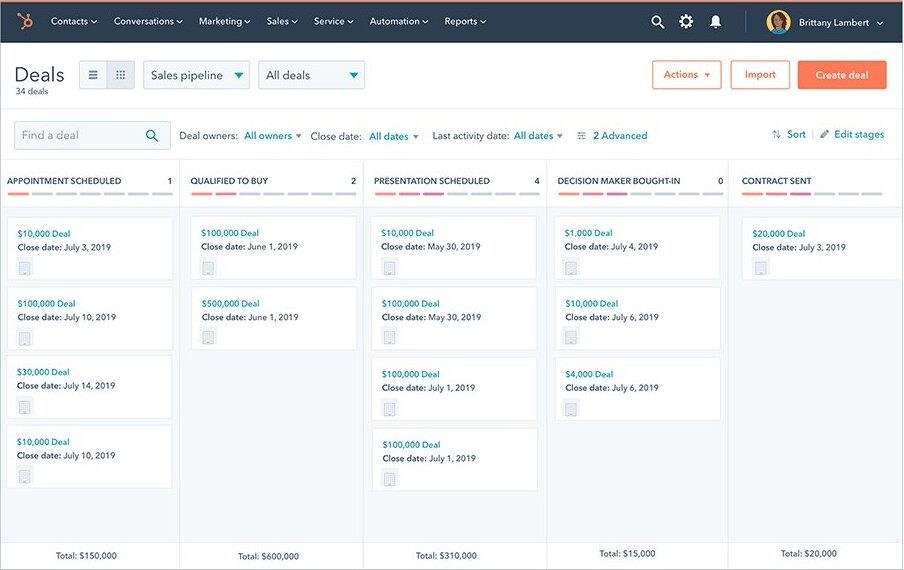Viewport: 904px width, 570px height.
Task: Click company icon on $1,000 Deal card
Action: [571, 268]
